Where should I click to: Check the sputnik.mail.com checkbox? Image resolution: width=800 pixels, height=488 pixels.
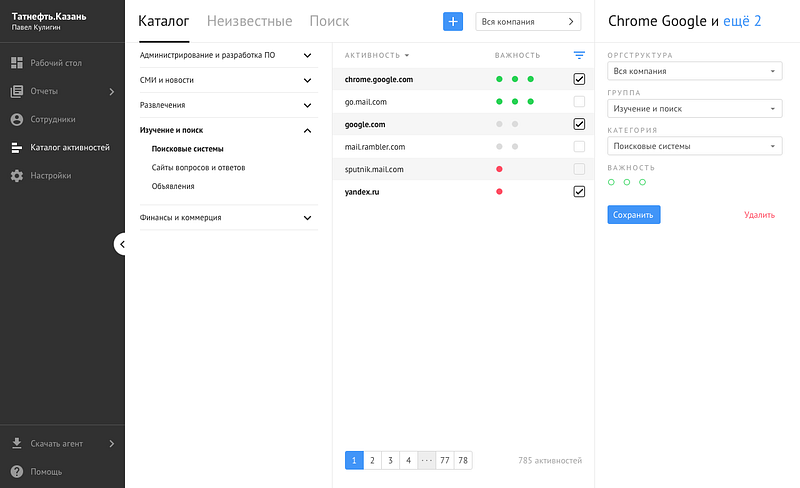point(579,169)
